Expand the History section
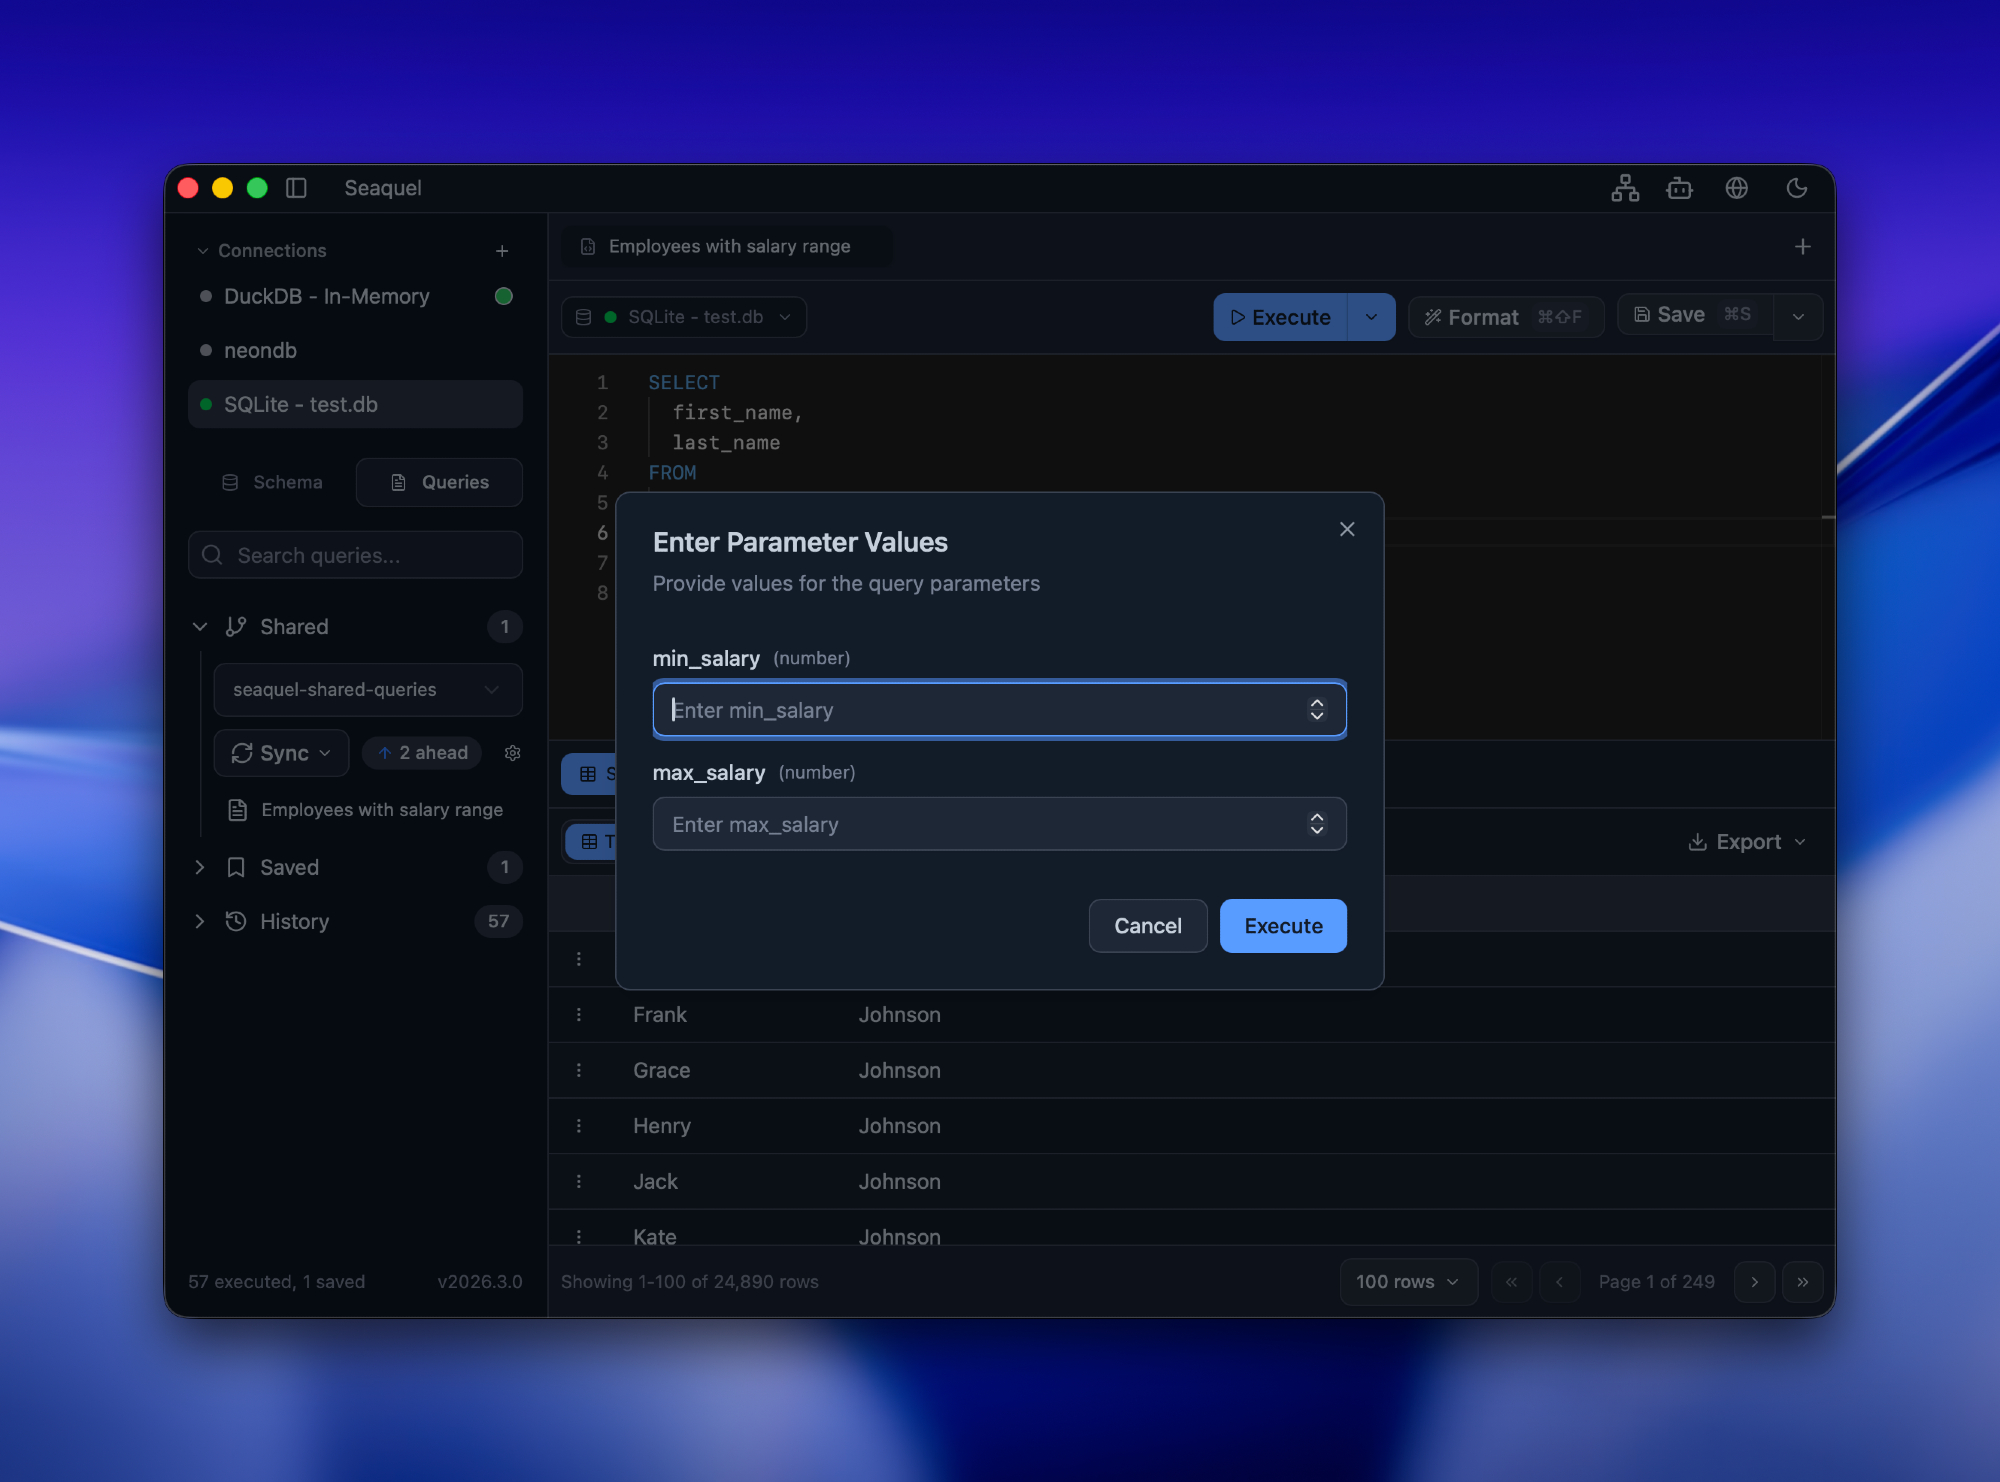The image size is (2000, 1482). [200, 921]
